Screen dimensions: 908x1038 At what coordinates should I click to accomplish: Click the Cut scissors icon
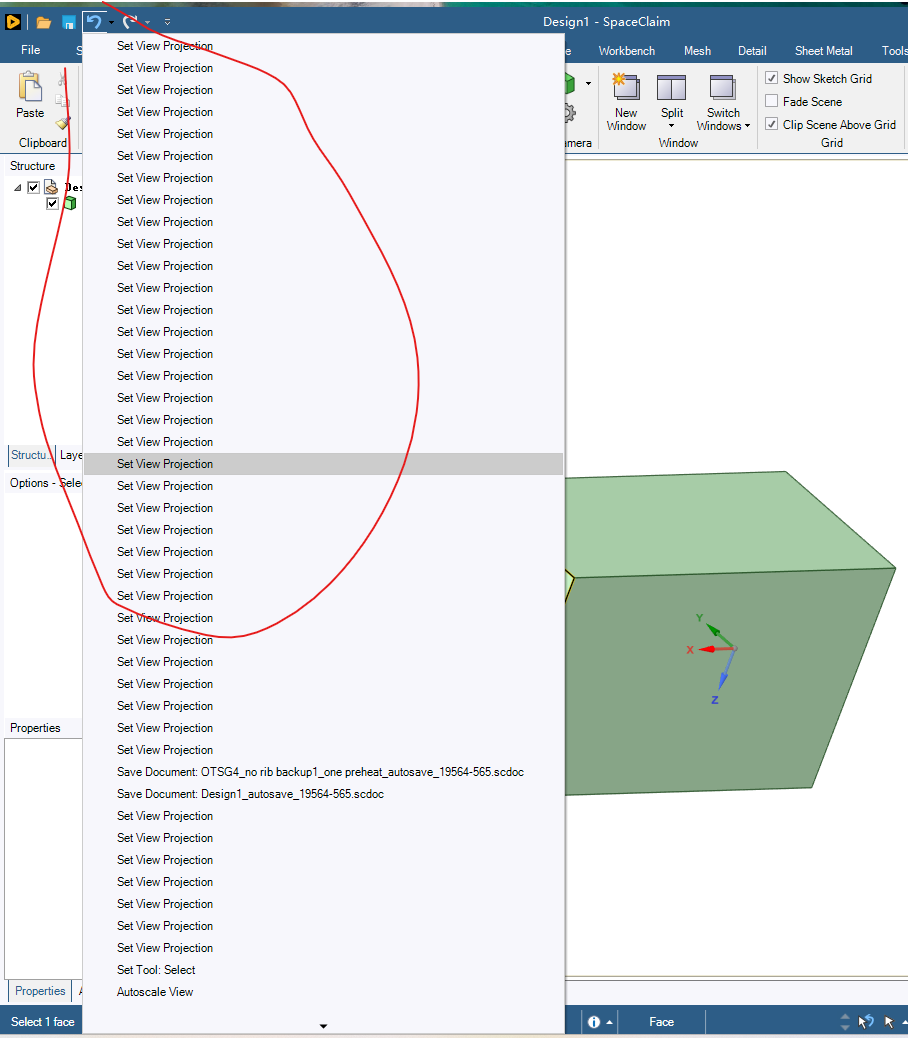(62, 79)
